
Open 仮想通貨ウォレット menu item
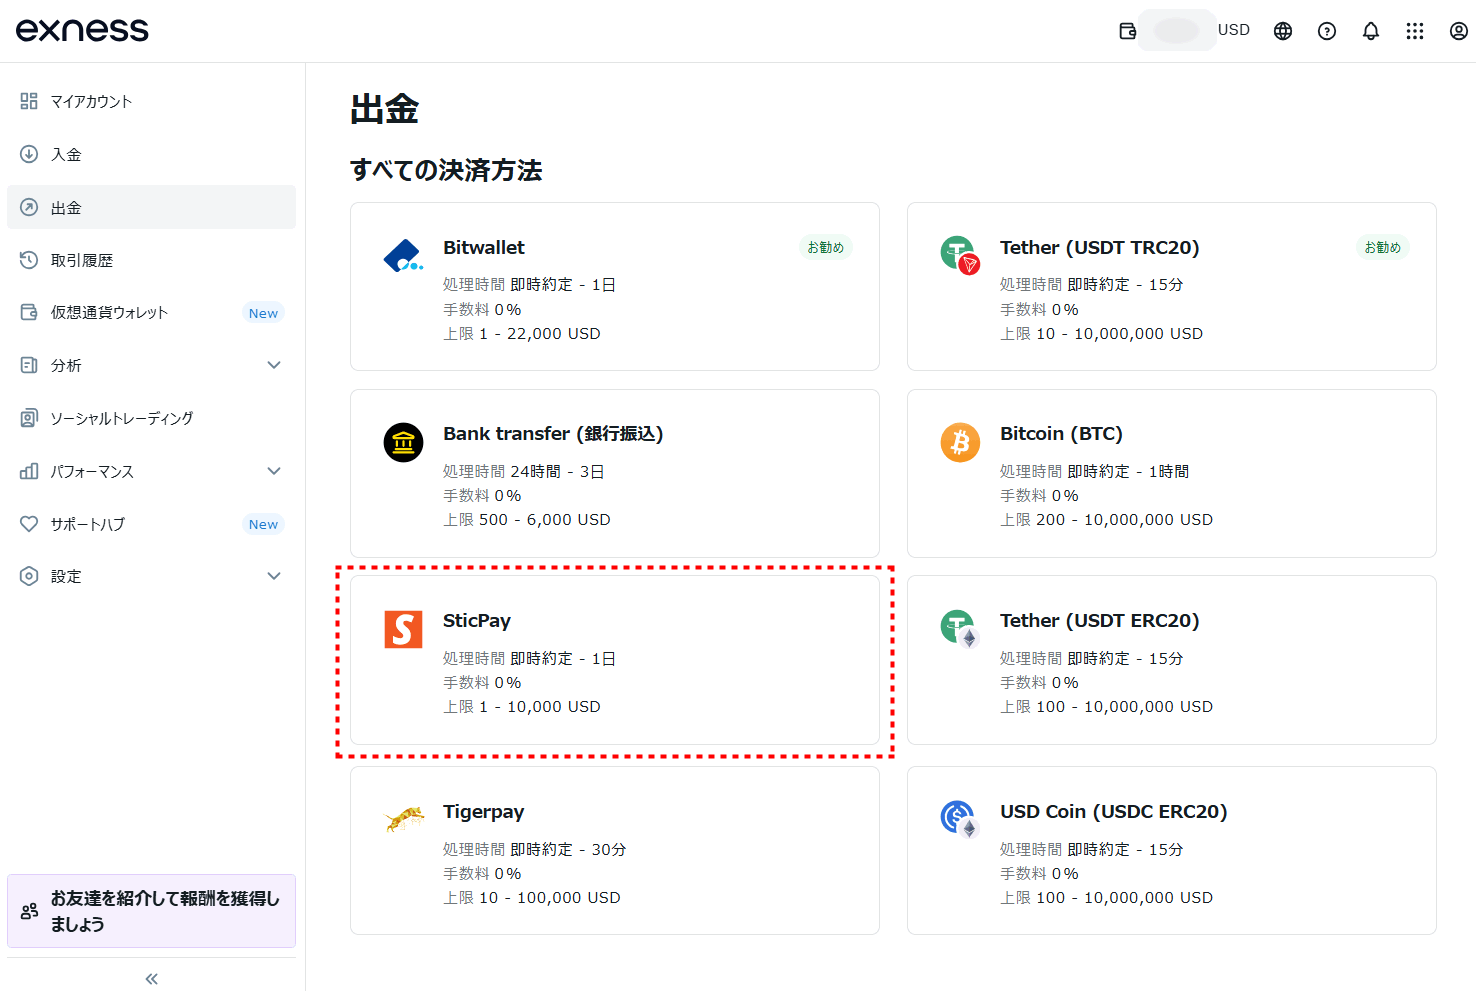pyautogui.click(x=151, y=312)
